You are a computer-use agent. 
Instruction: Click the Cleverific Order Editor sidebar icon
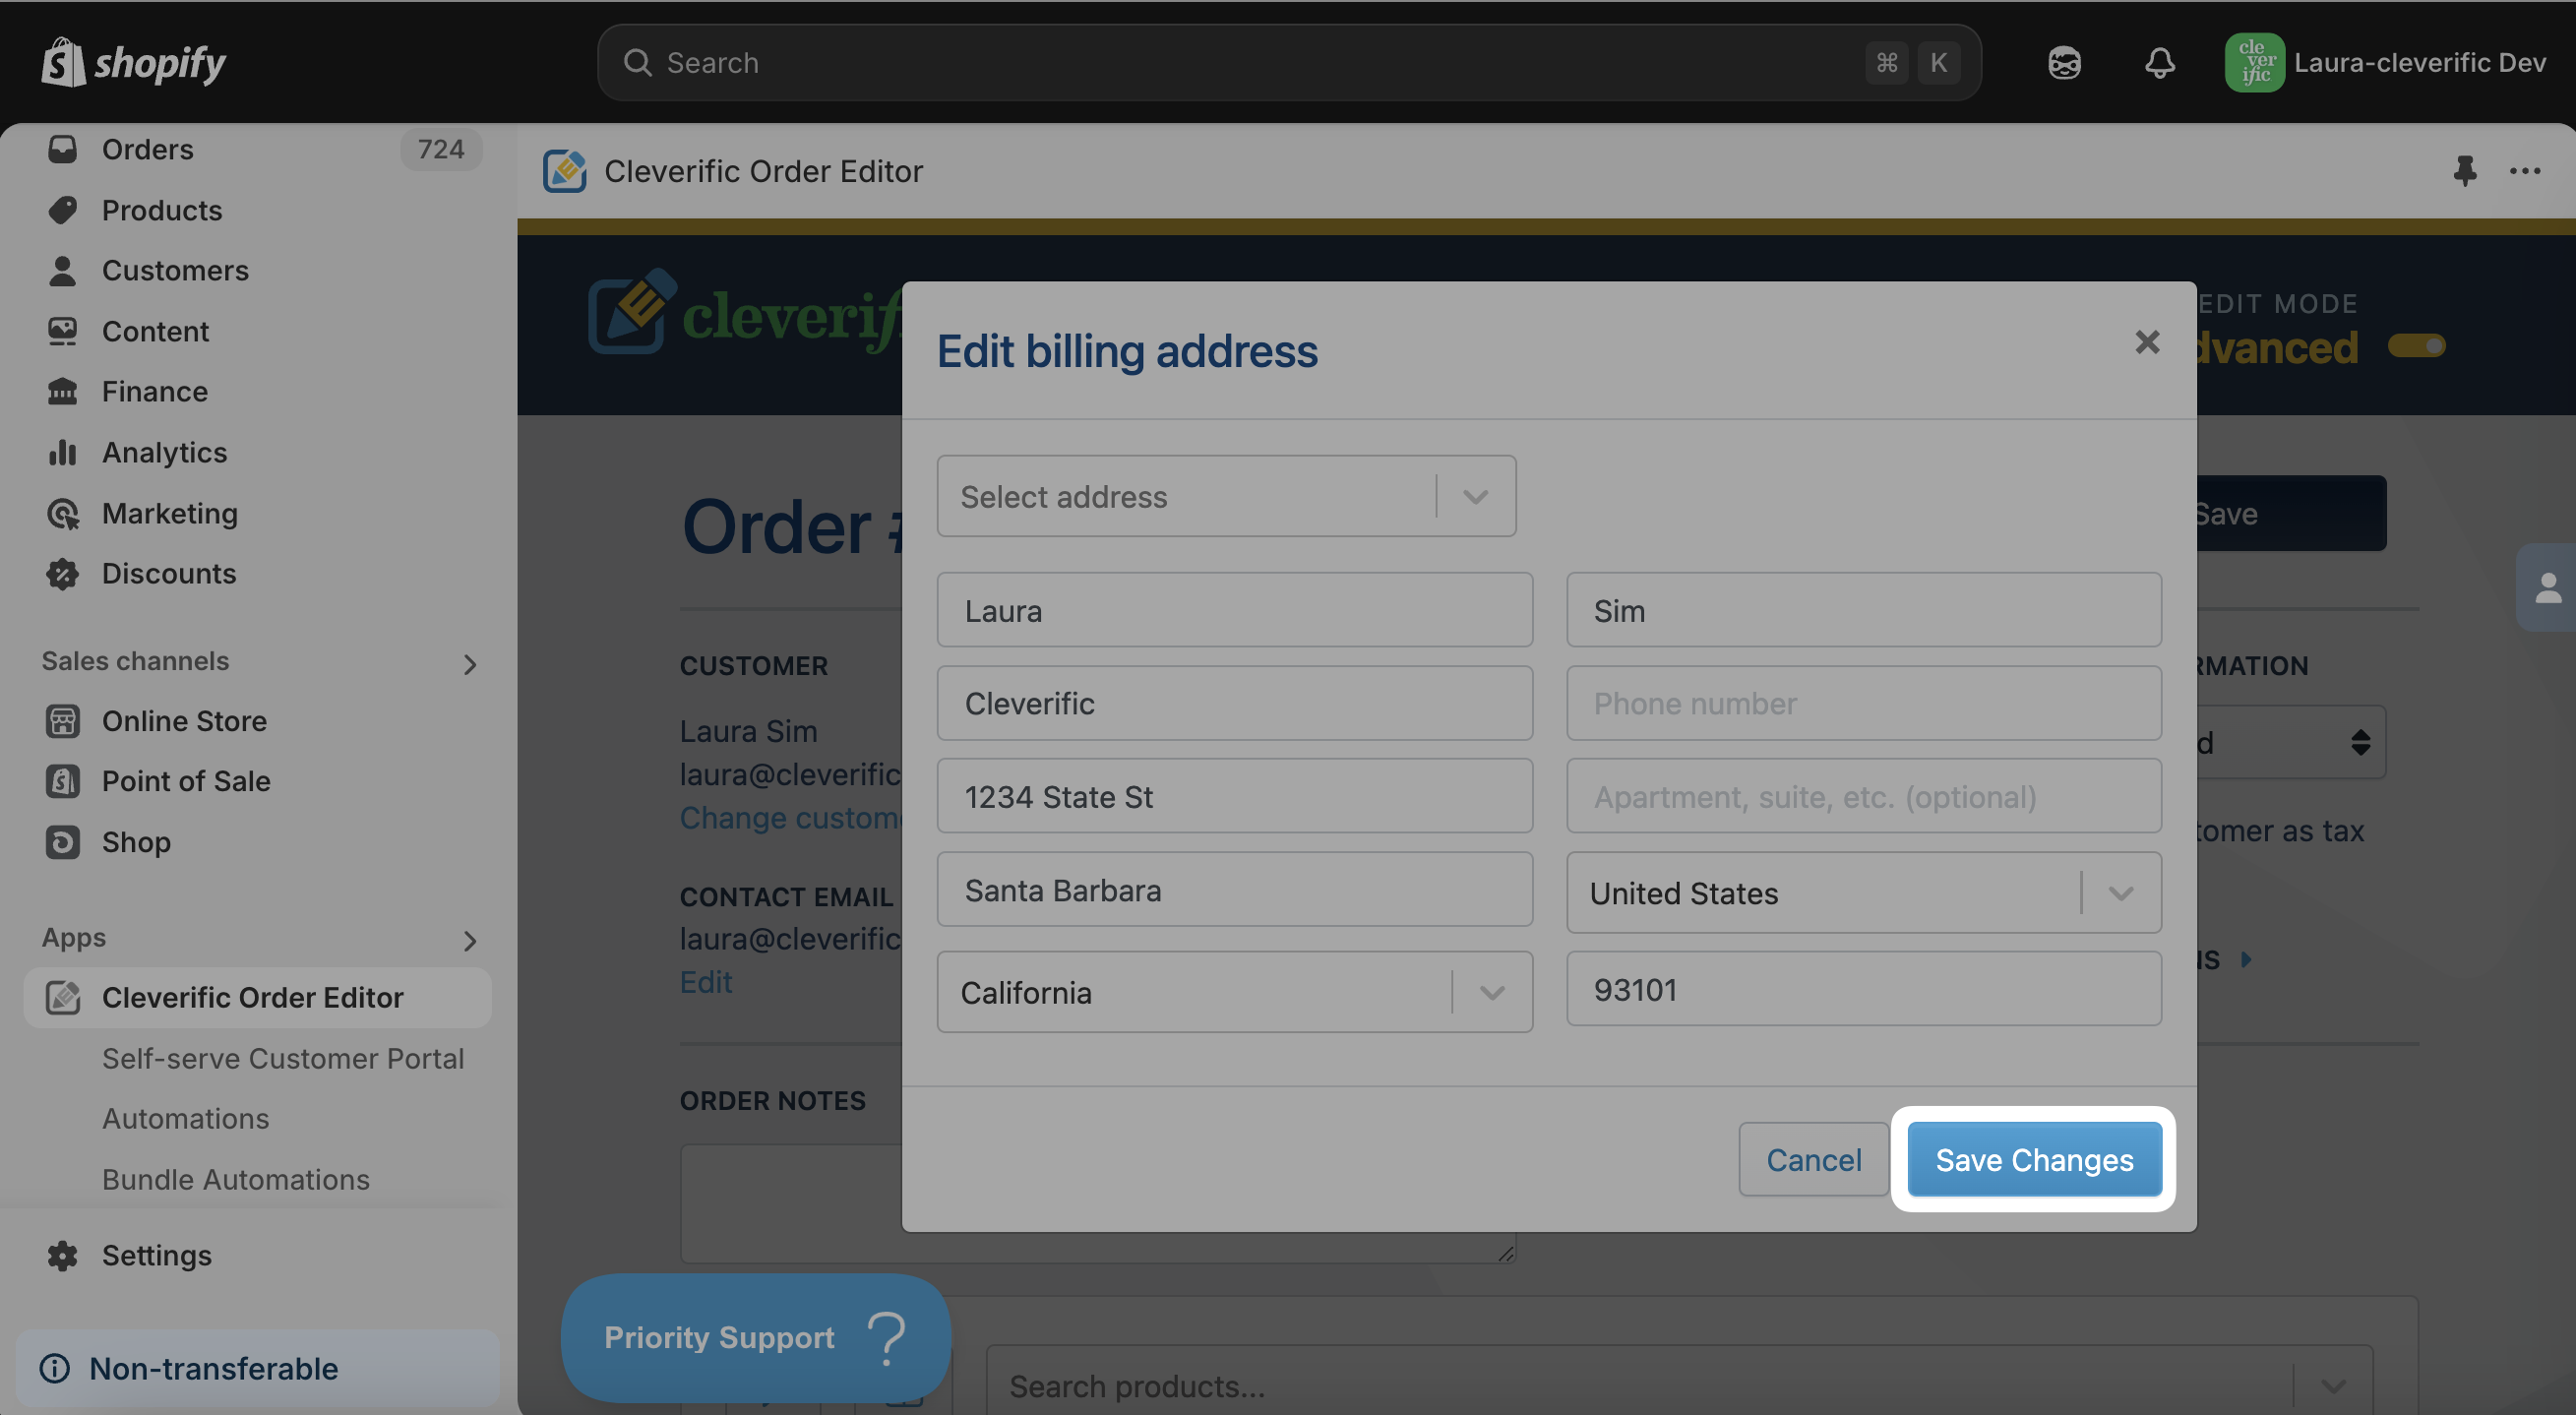click(62, 997)
